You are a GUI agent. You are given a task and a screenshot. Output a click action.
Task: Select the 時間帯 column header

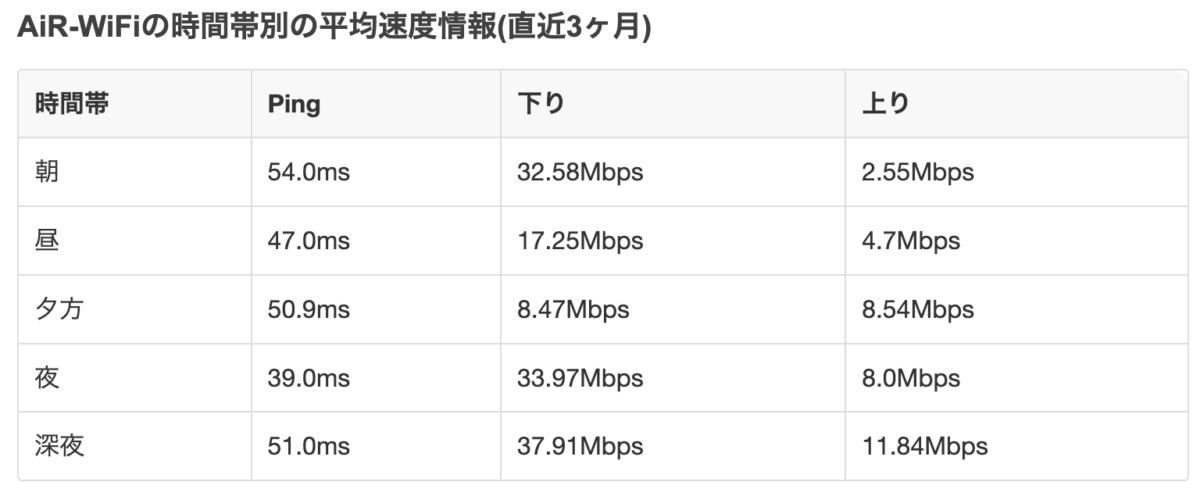point(71,104)
